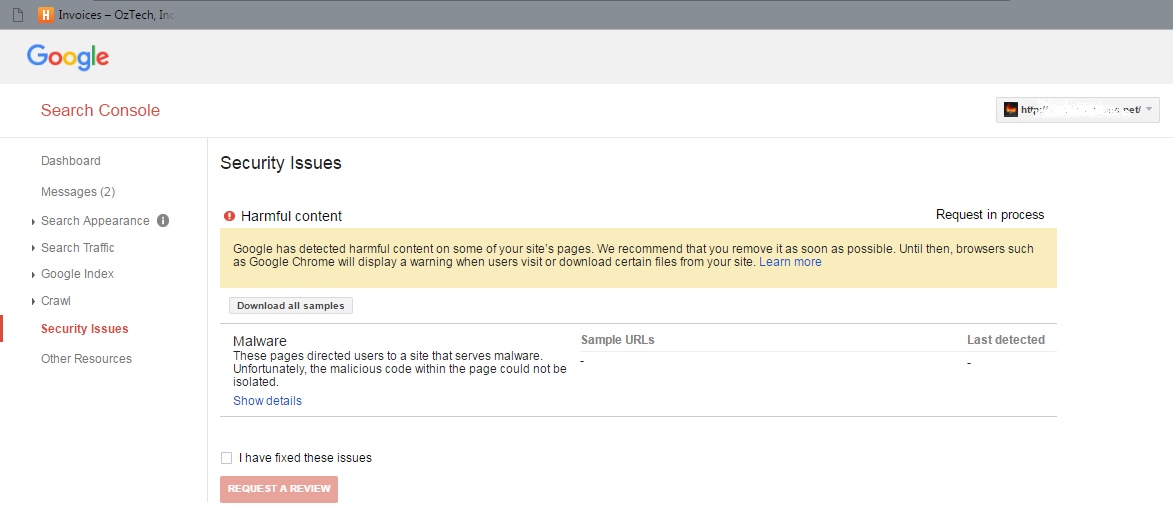The image size is (1173, 516).
Task: Click the site favicon in property selector
Action: point(1011,110)
